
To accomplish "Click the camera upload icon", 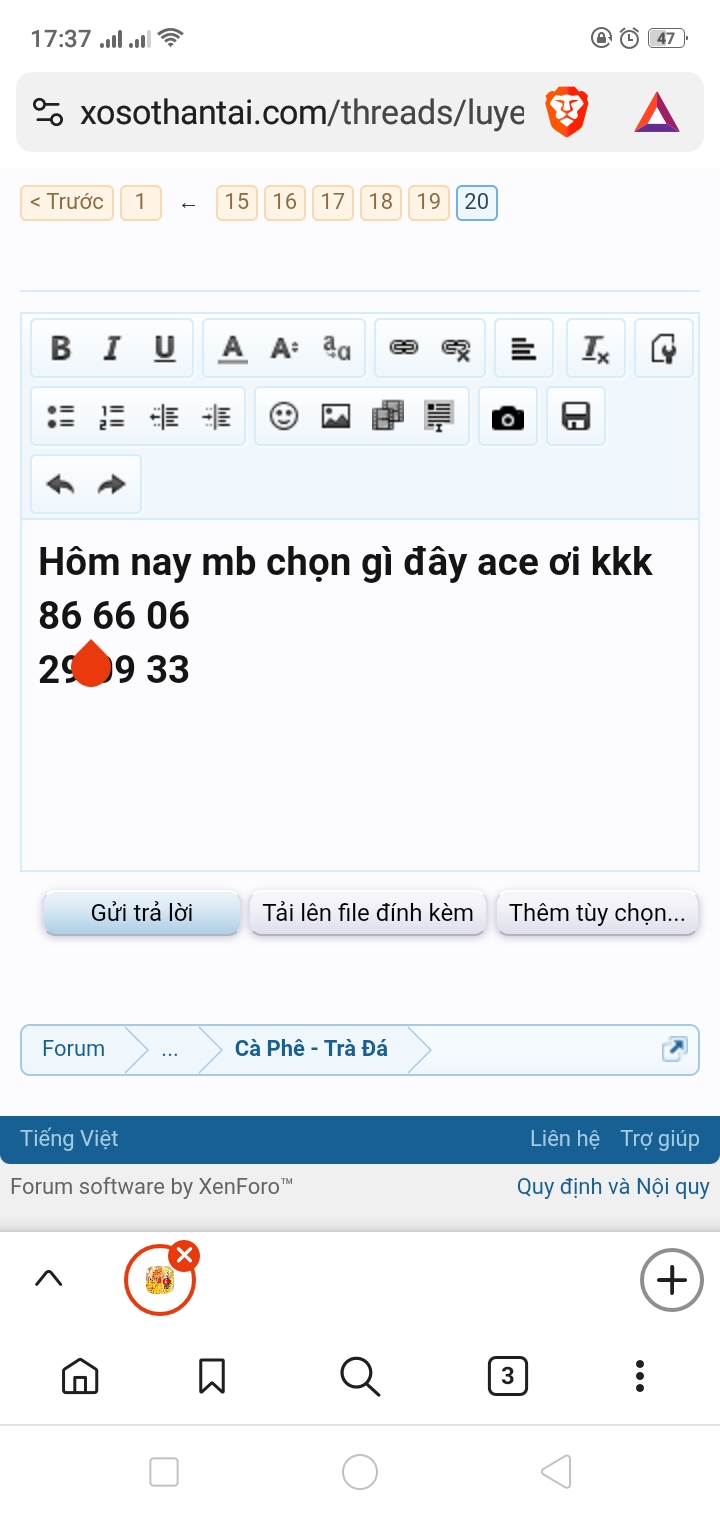I will point(508,416).
